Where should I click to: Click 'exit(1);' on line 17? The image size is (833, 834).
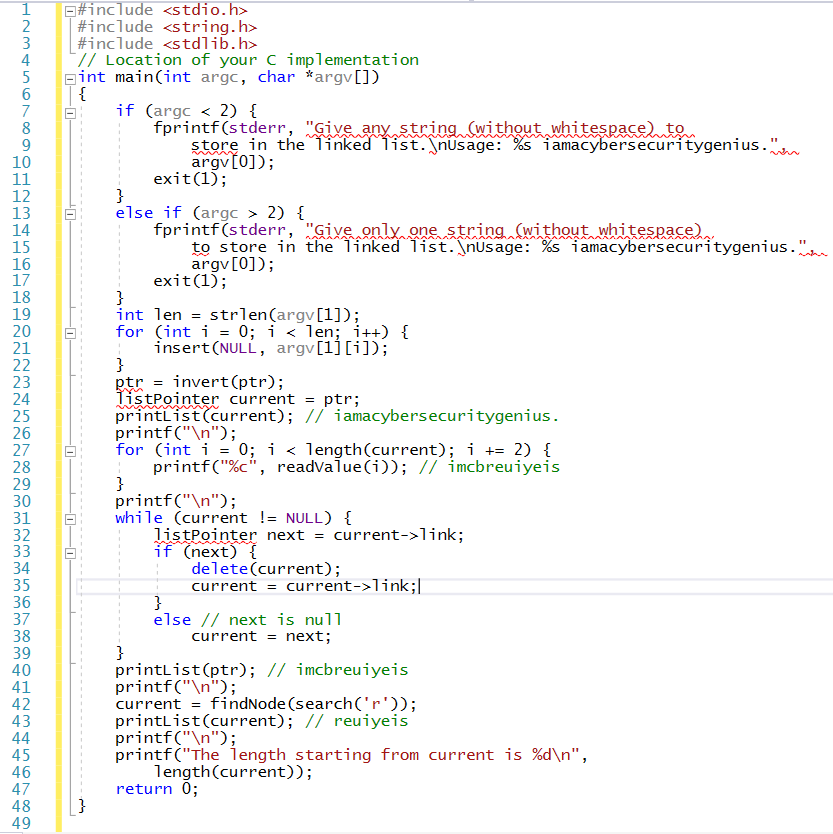[190, 281]
